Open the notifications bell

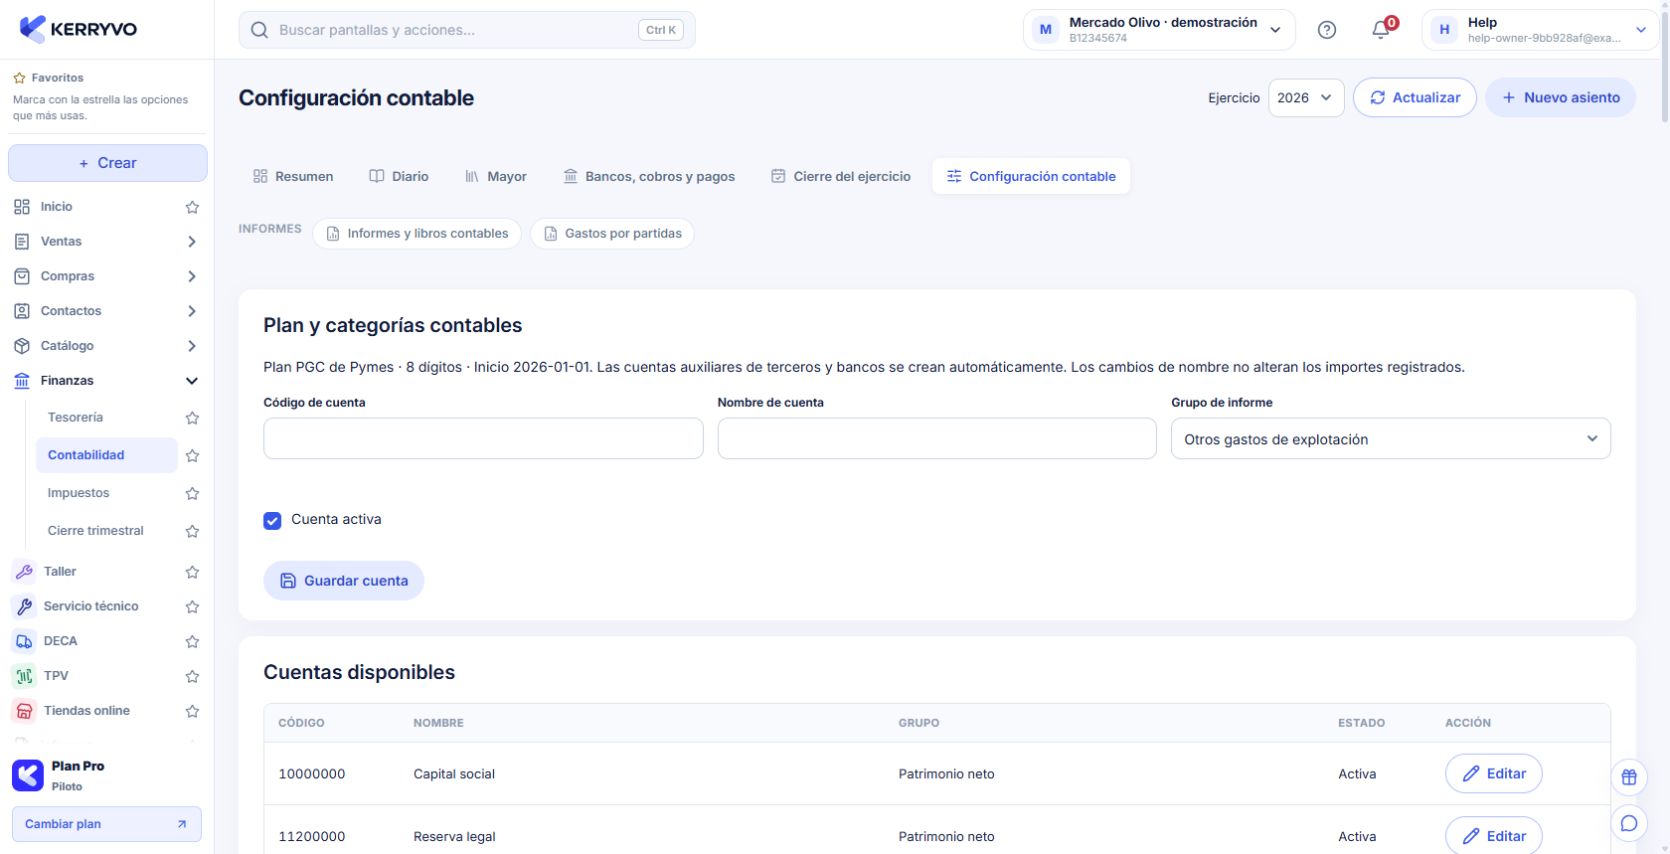[x=1381, y=30]
